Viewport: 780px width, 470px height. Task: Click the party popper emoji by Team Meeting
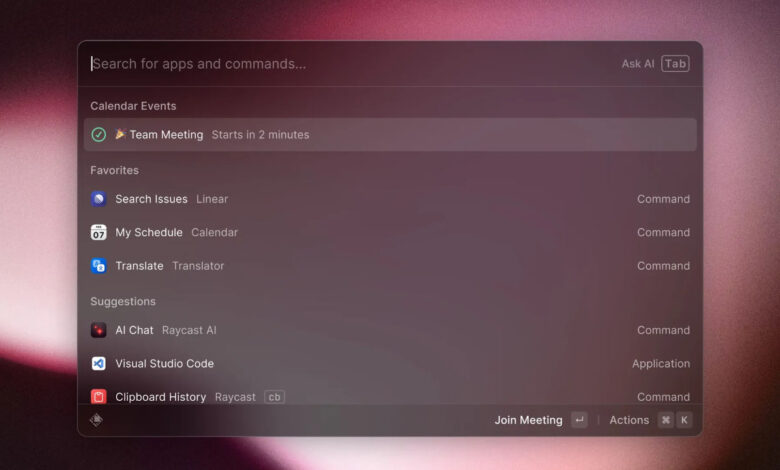pyautogui.click(x=120, y=134)
